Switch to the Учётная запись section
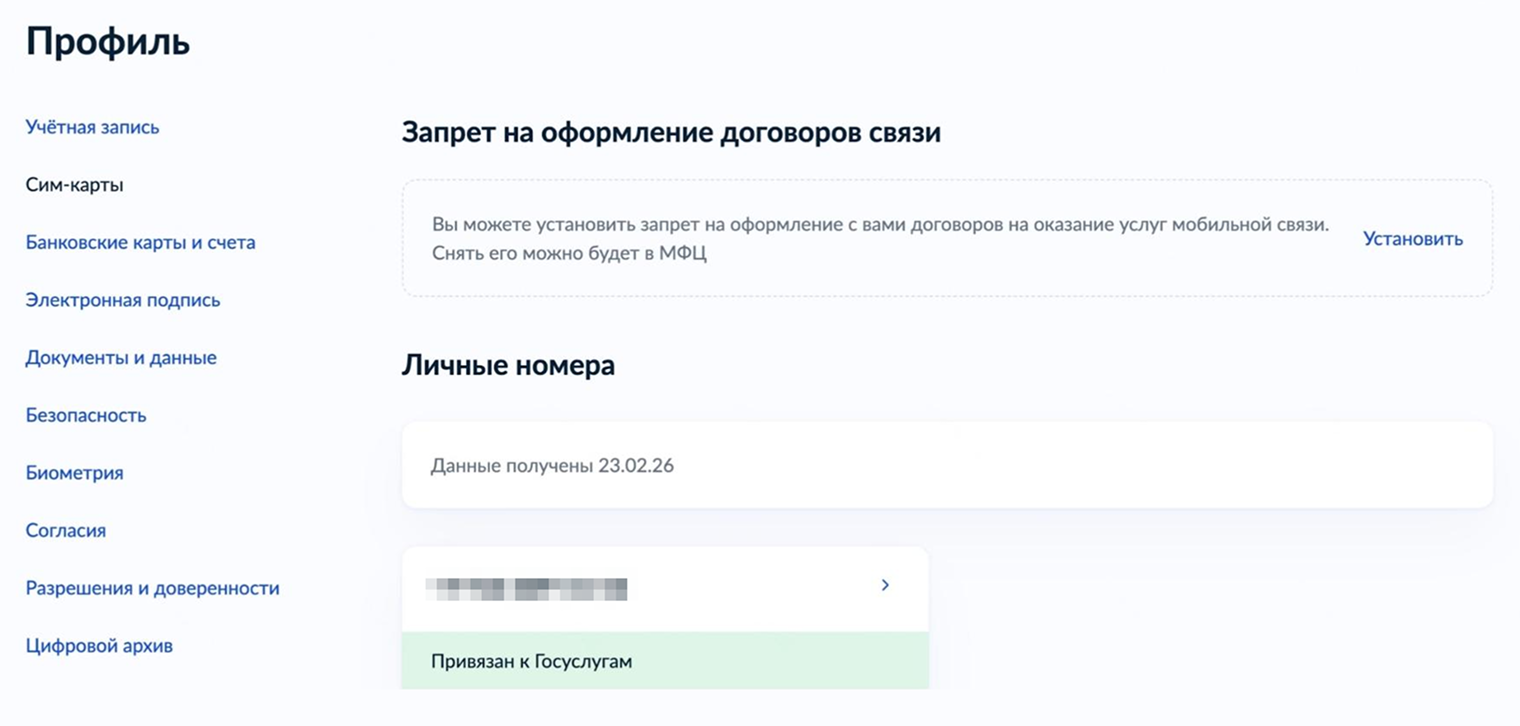Viewport: 1520px width, 726px height. (92, 127)
